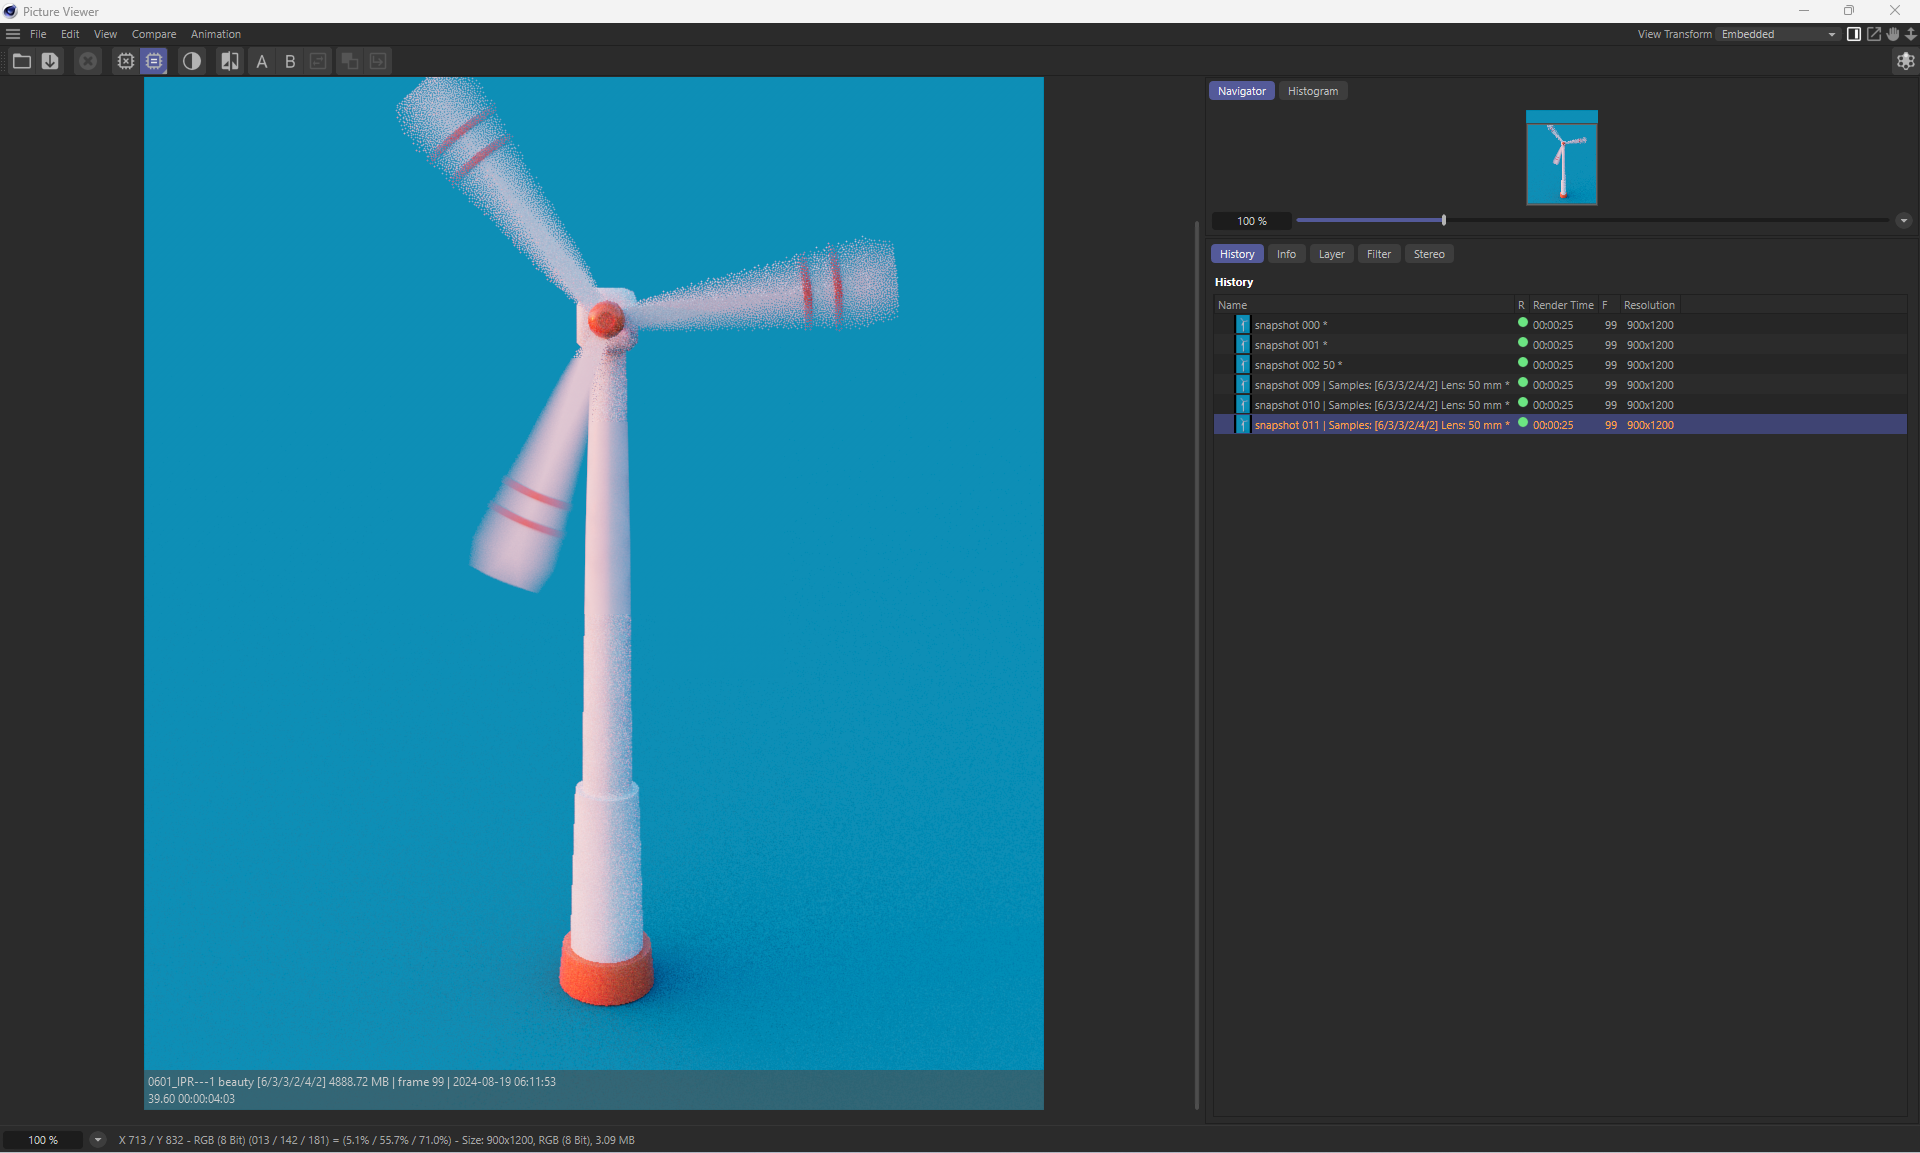Click the clear-render chip icon with X
This screenshot has width=1920, height=1153.
click(125, 61)
